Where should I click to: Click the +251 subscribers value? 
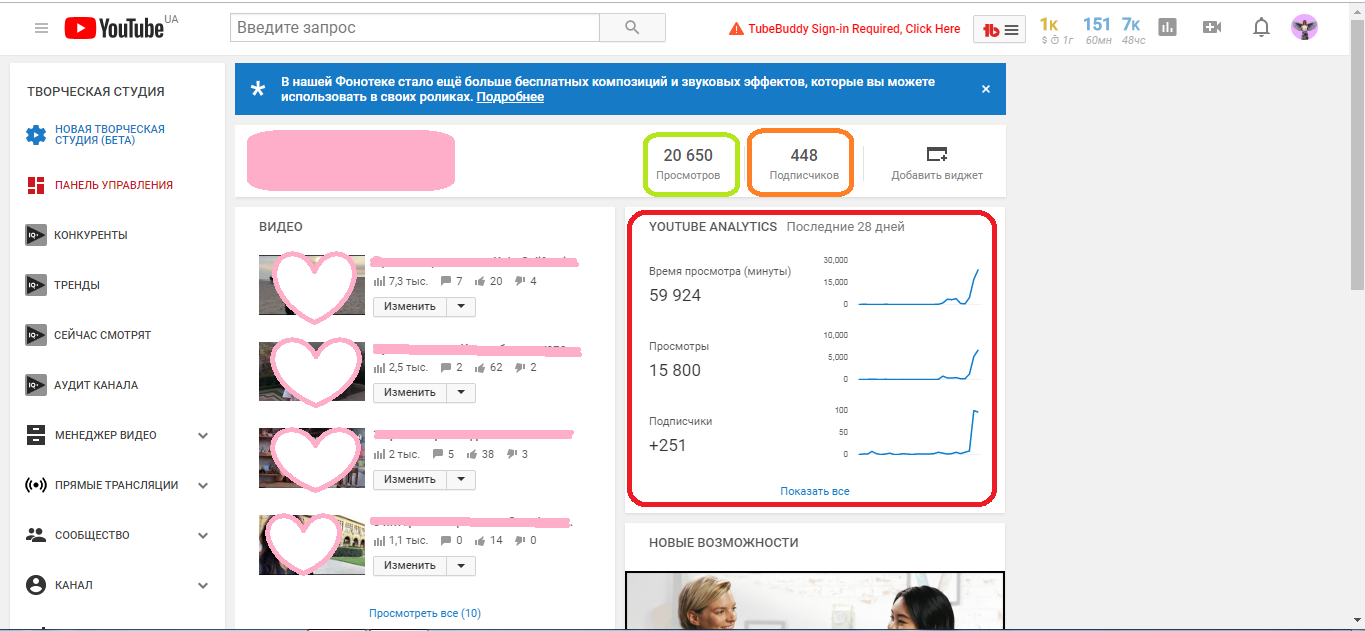tap(668, 445)
